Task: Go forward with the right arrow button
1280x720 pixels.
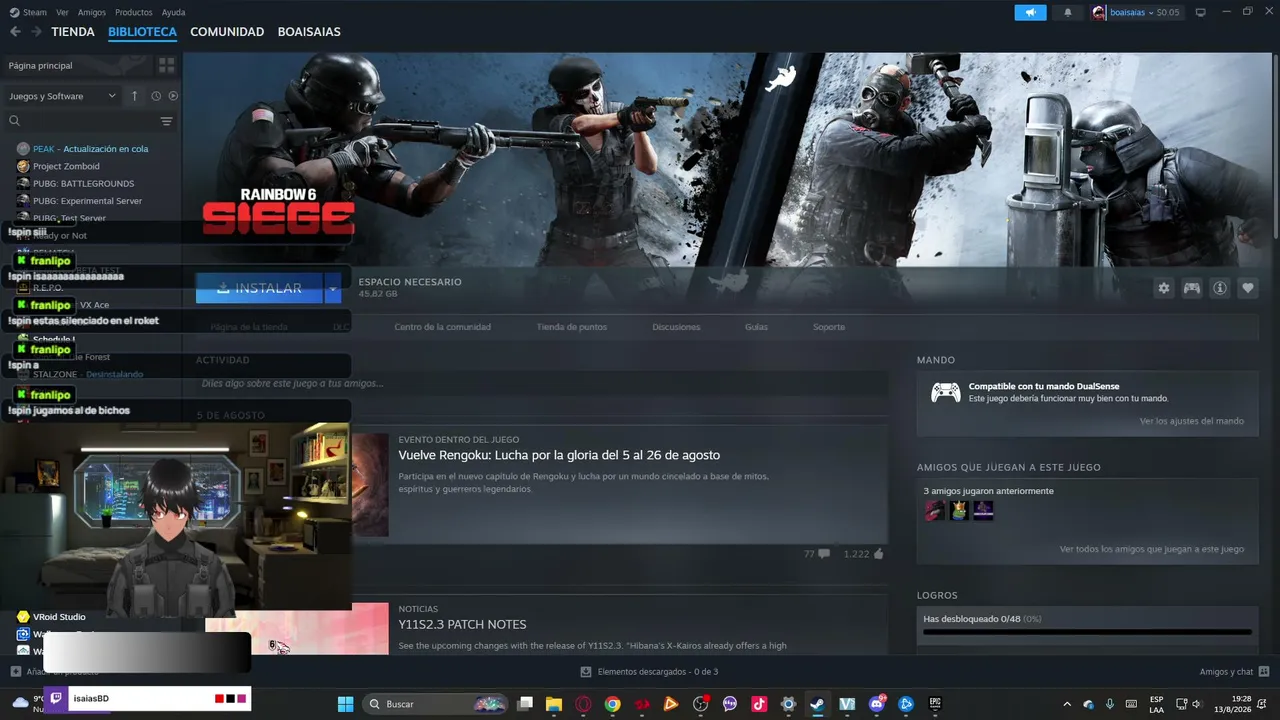Action: tap(36, 32)
